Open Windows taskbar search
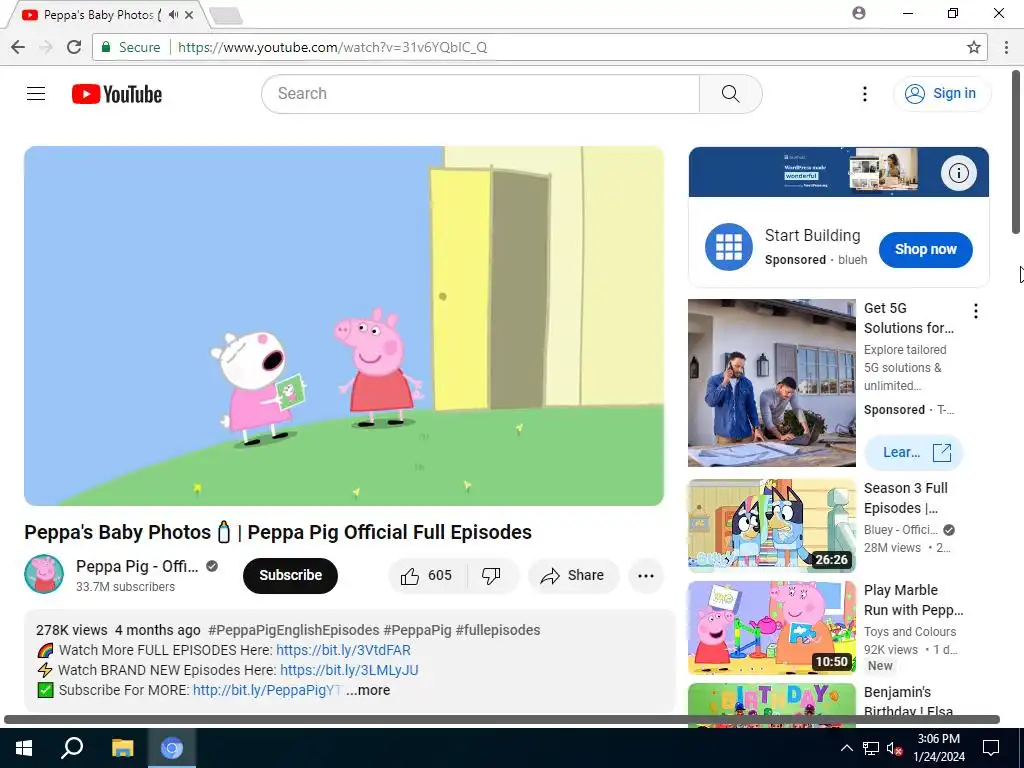1024x768 pixels. point(72,748)
